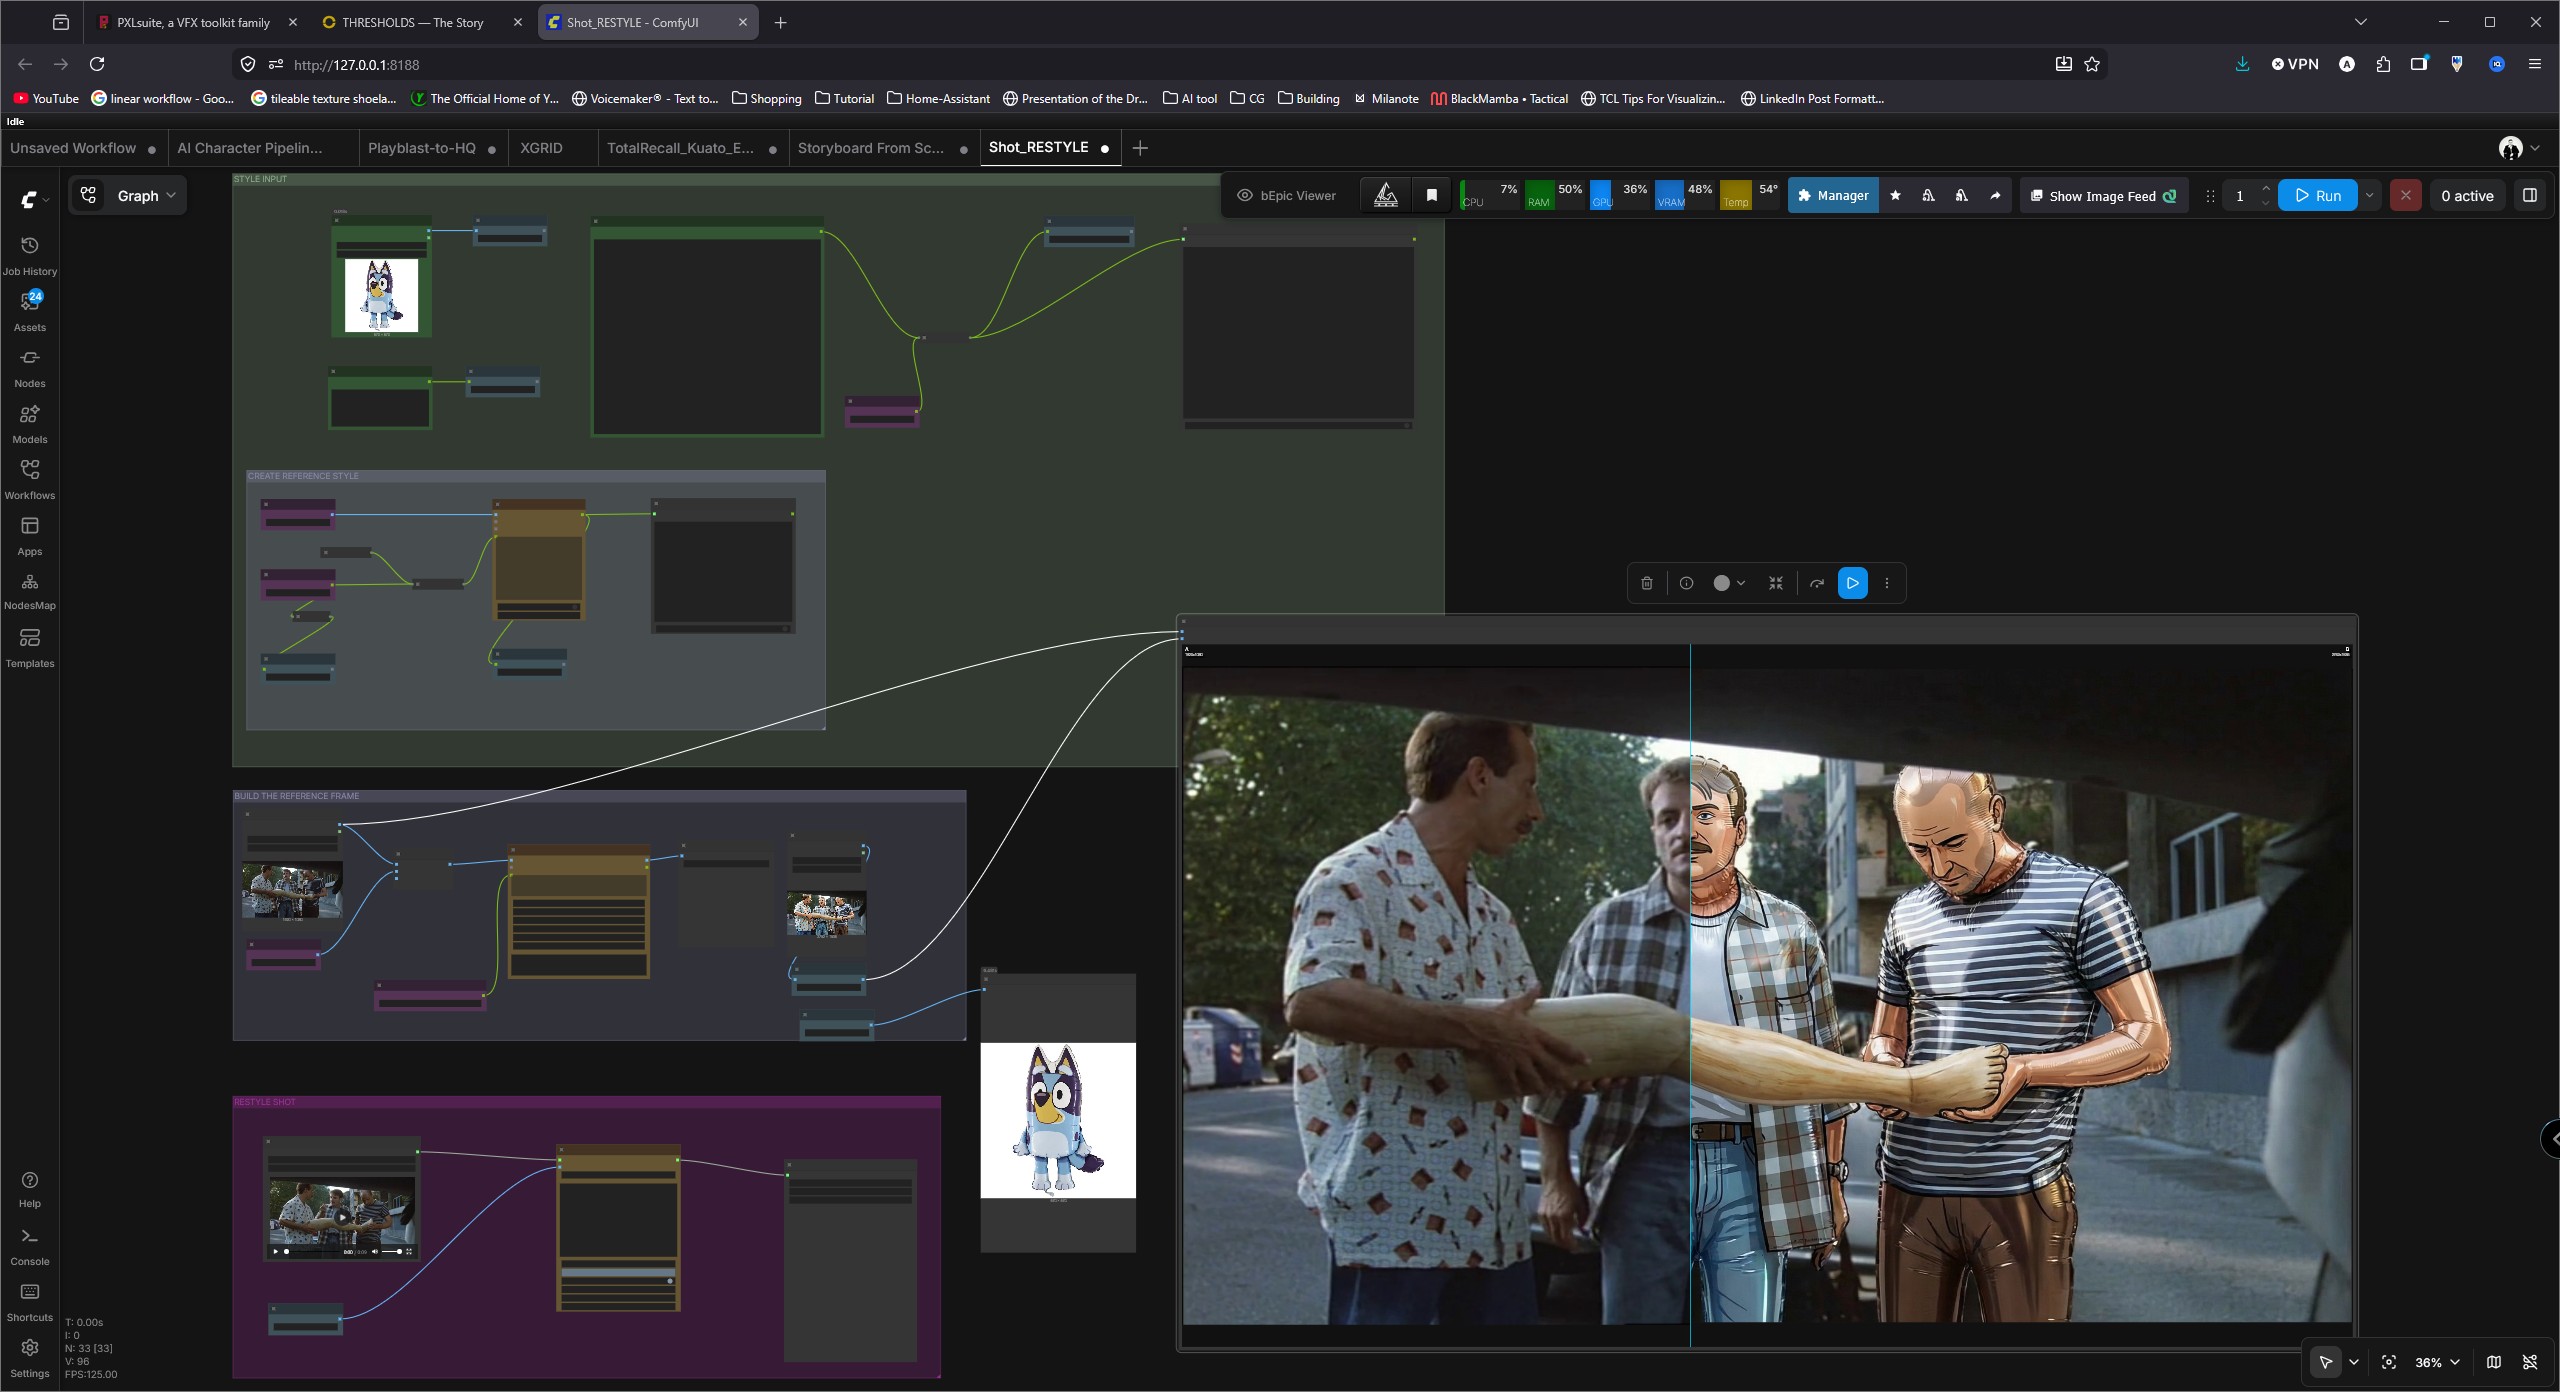Open the Job History sidebar panel

[x=29, y=255]
